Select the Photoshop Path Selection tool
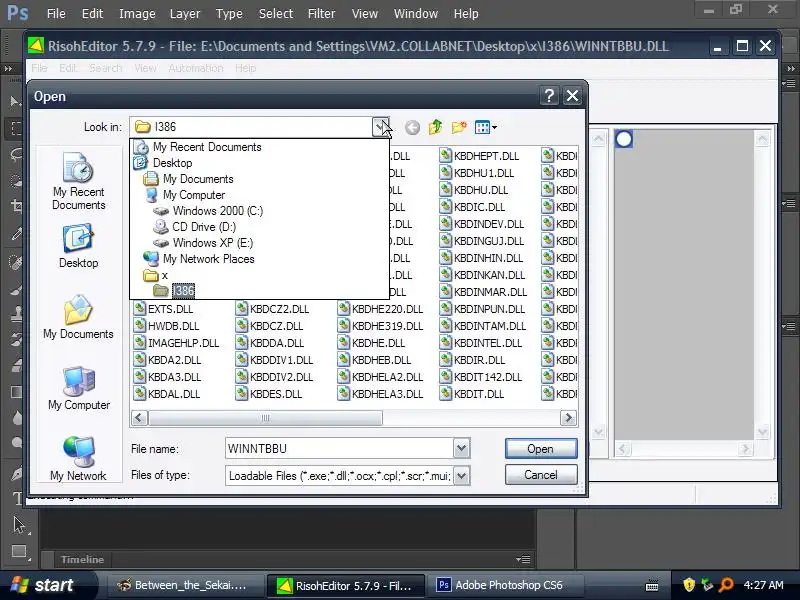Image resolution: width=800 pixels, height=600 pixels. tap(19, 525)
